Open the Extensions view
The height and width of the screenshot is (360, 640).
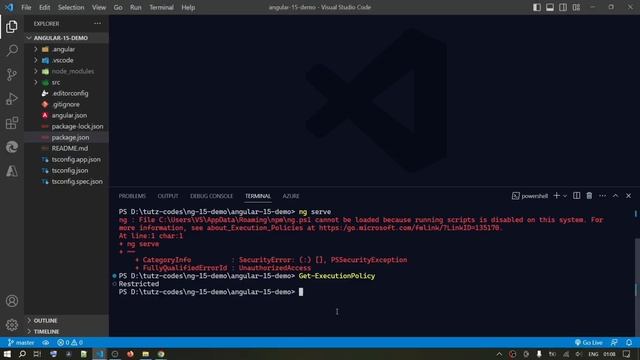tap(12, 123)
